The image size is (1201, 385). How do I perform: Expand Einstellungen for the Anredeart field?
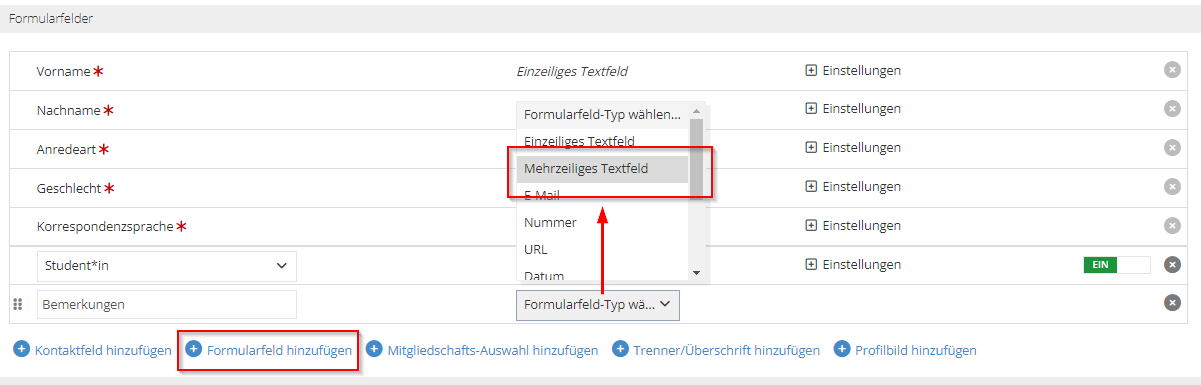coord(853,147)
